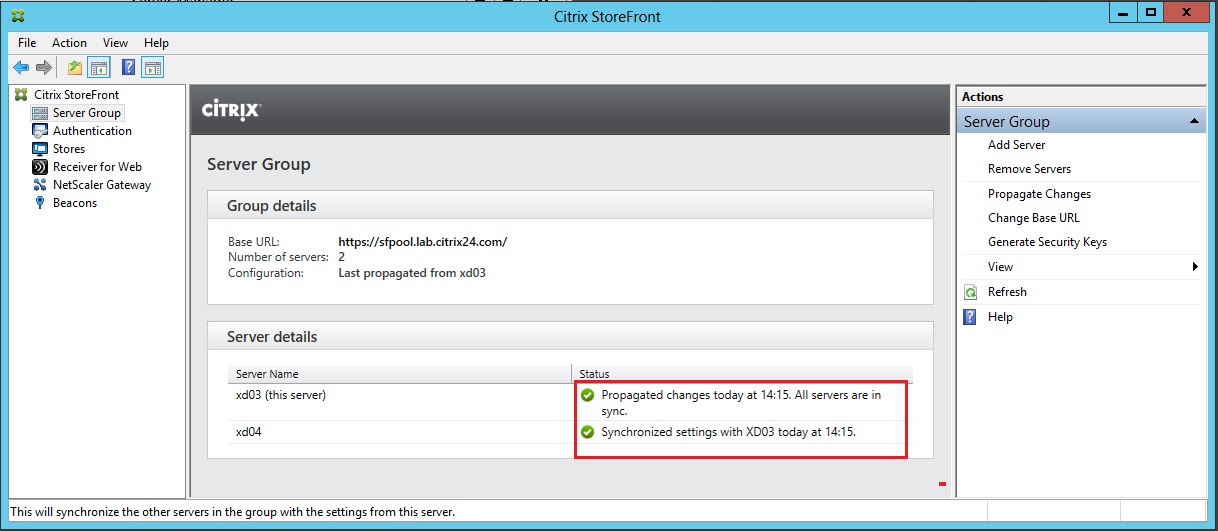Click green check icon for xd04 status
This screenshot has width=1218, height=531.
pos(588,432)
